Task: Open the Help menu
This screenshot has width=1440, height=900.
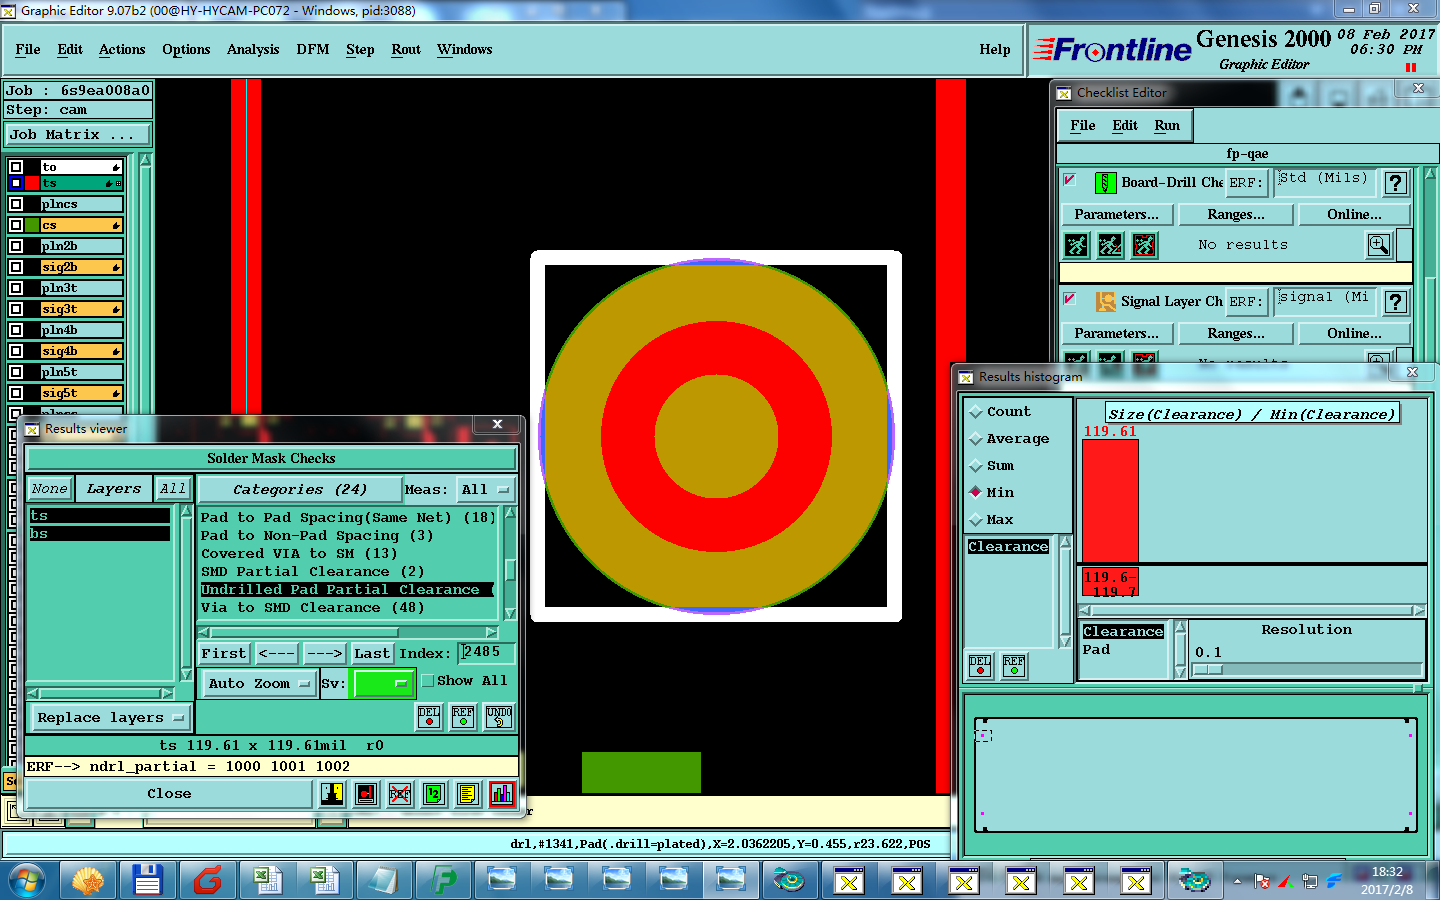Action: click(995, 50)
